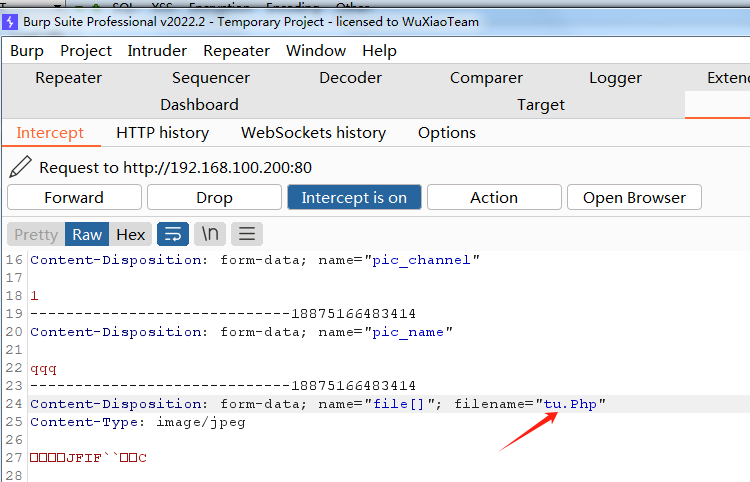
Task: Open the Action button menu
Action: pyautogui.click(x=494, y=197)
